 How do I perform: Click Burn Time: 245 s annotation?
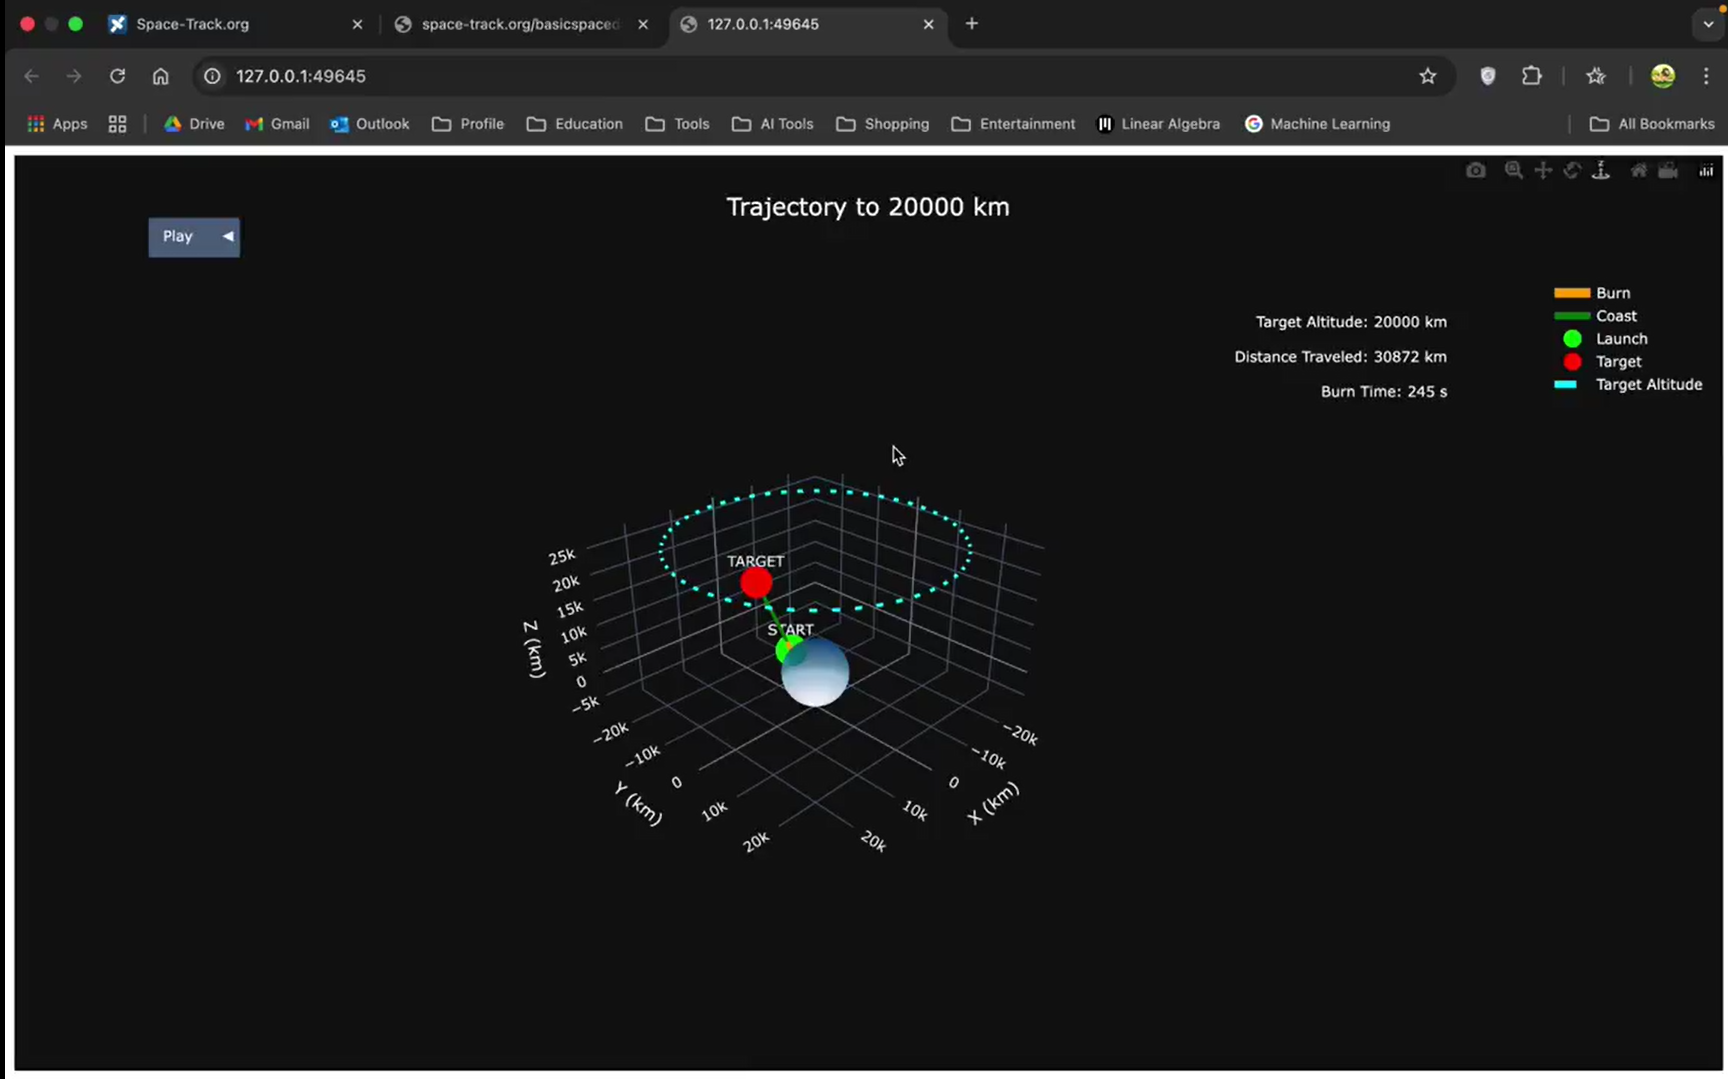tap(1384, 392)
